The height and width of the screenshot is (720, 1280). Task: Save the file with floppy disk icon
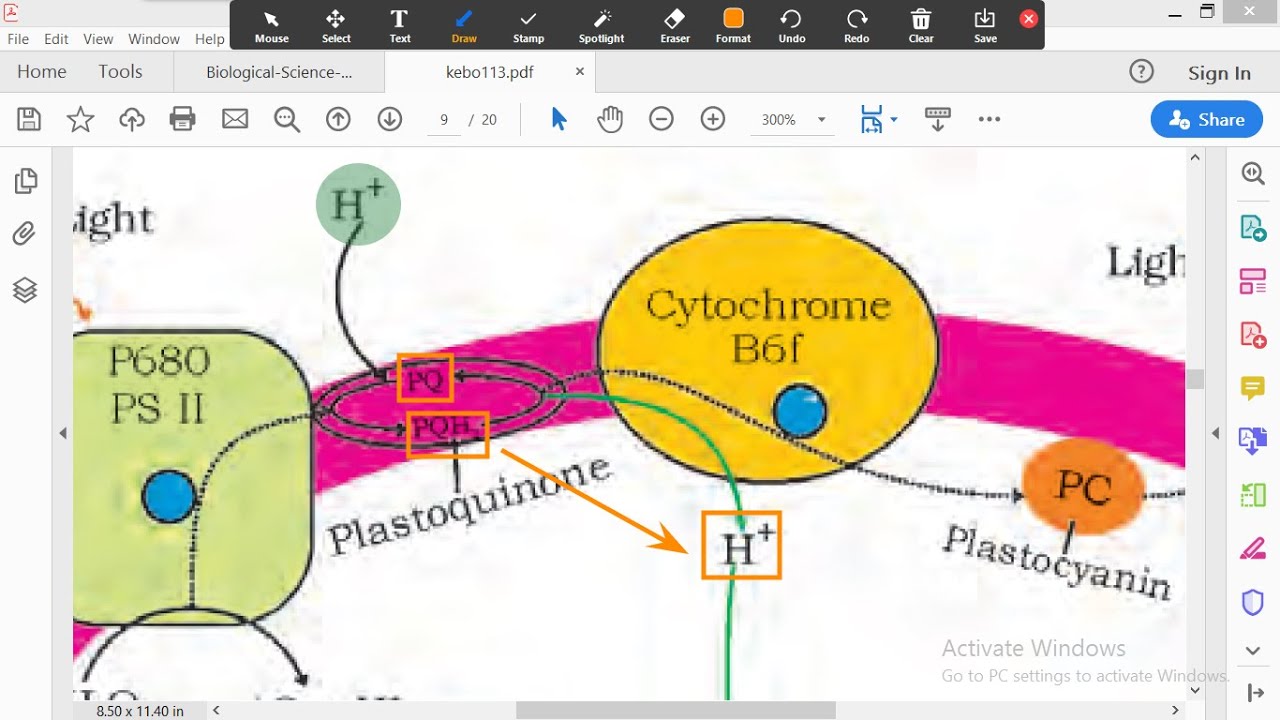pyautogui.click(x=29, y=120)
